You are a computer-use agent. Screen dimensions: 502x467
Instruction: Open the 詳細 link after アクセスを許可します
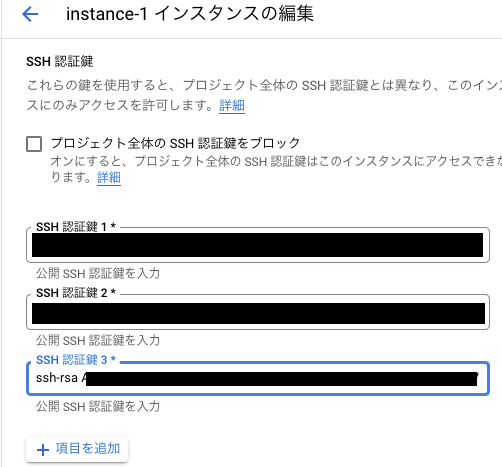click(x=232, y=105)
